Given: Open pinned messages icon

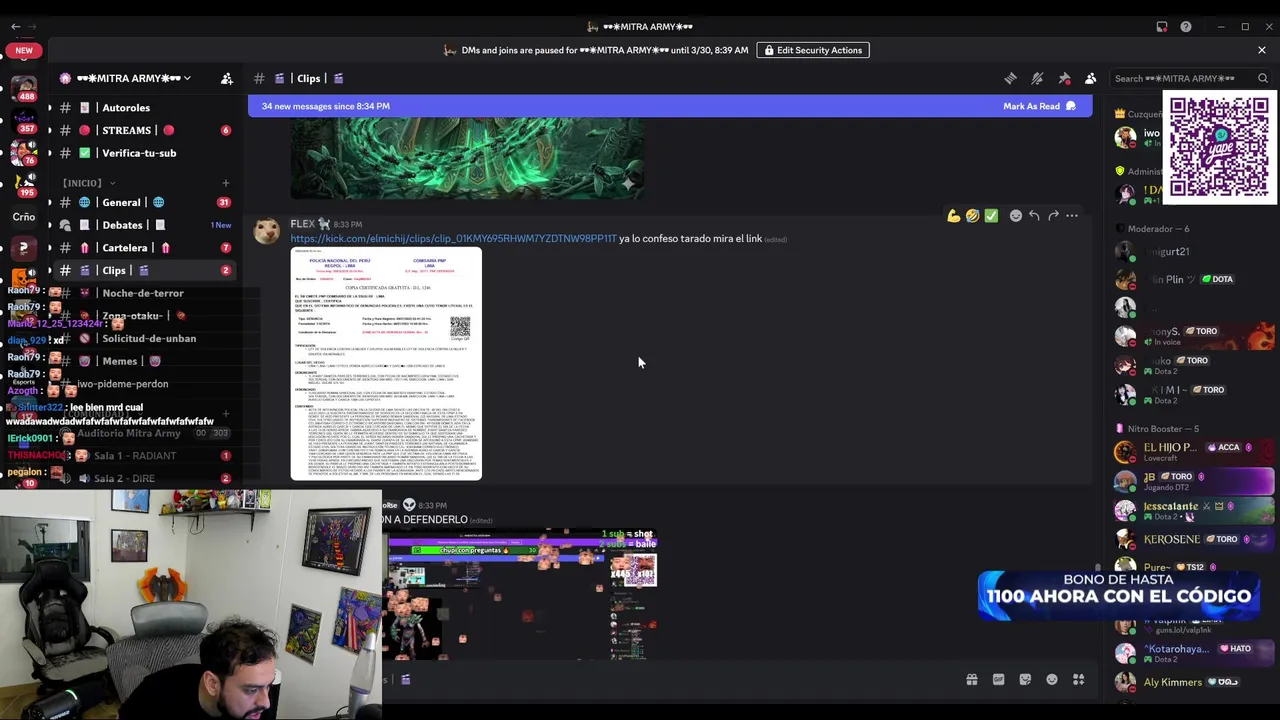Looking at the screenshot, I should pyautogui.click(x=1064, y=78).
